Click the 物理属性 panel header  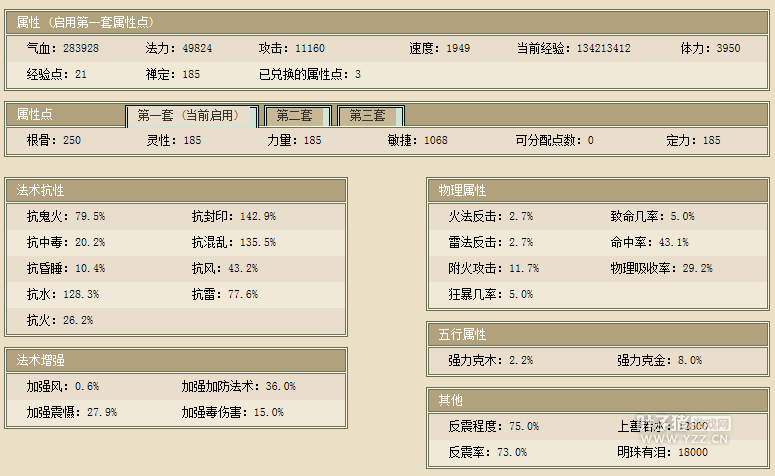tap(462, 190)
